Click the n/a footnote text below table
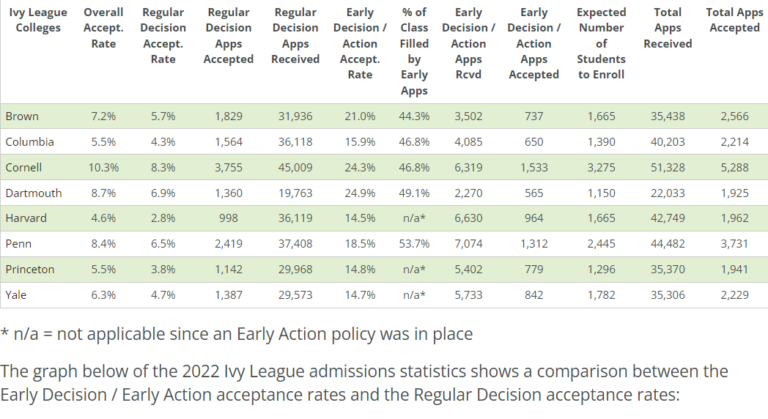This screenshot has height=419, width=768. coord(237,334)
